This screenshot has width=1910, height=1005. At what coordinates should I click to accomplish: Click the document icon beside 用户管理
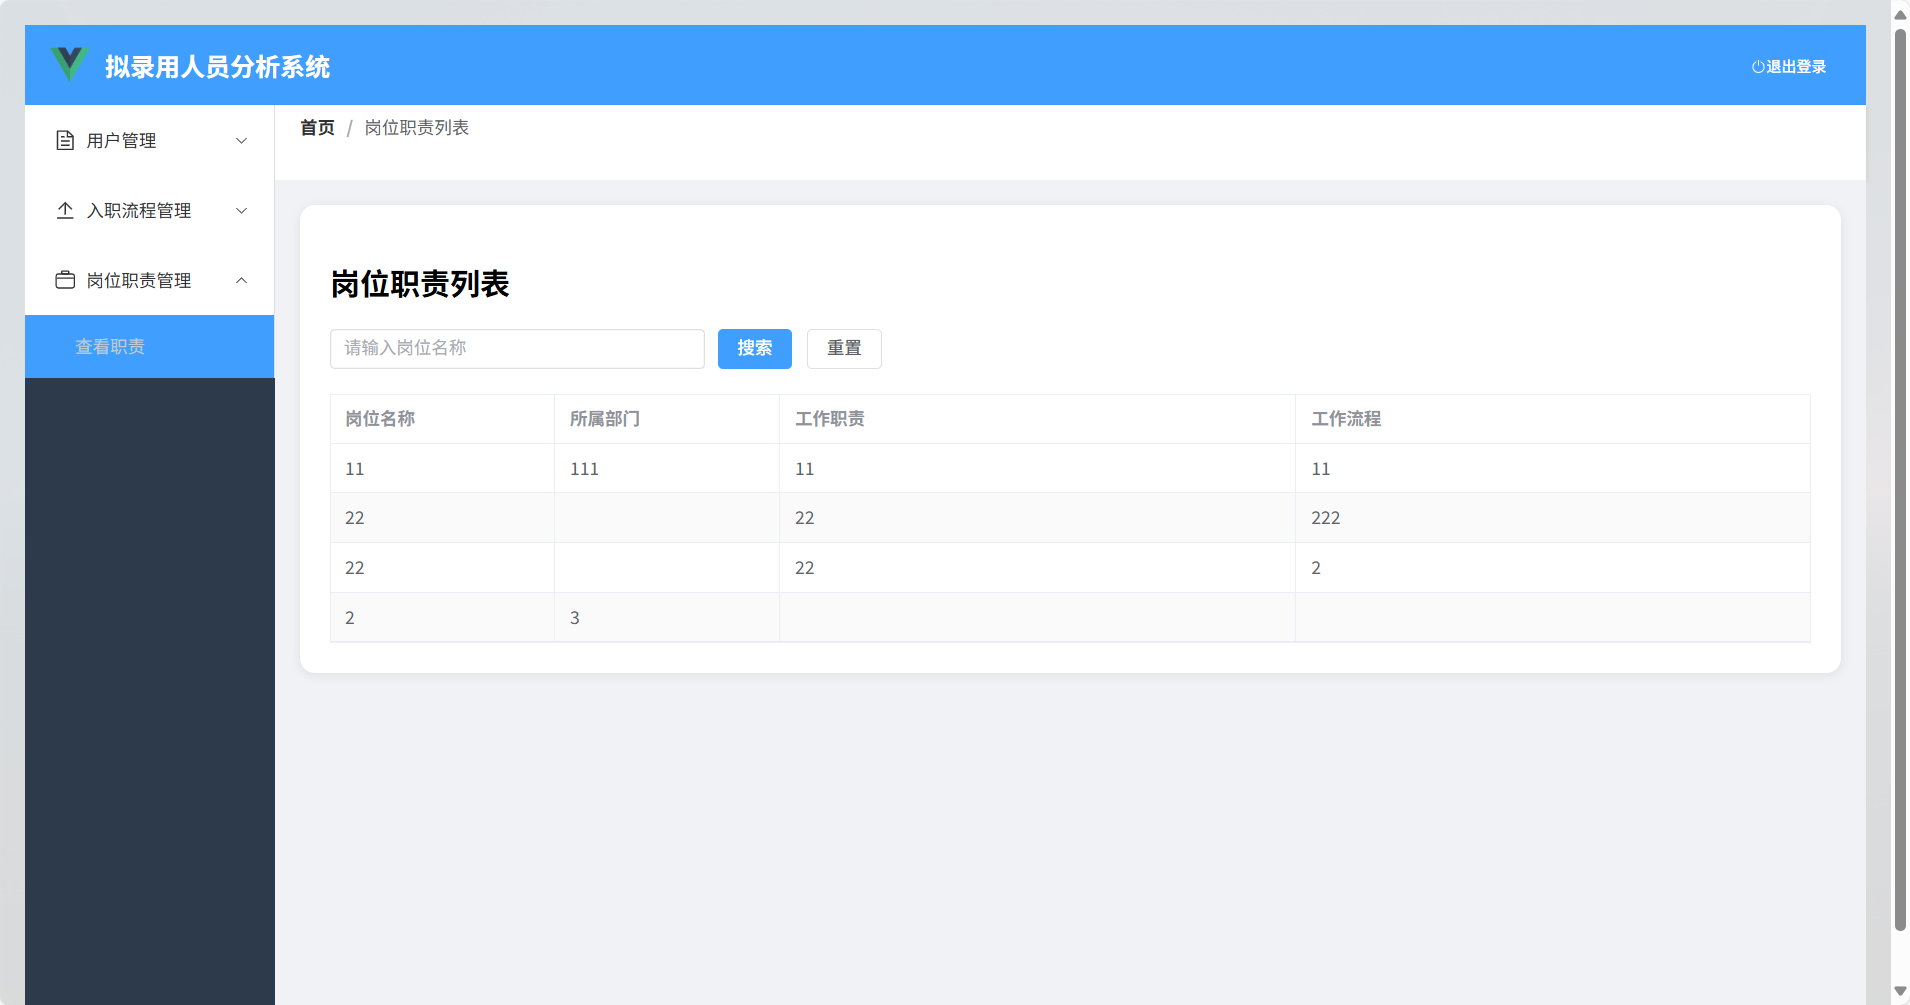click(x=64, y=140)
